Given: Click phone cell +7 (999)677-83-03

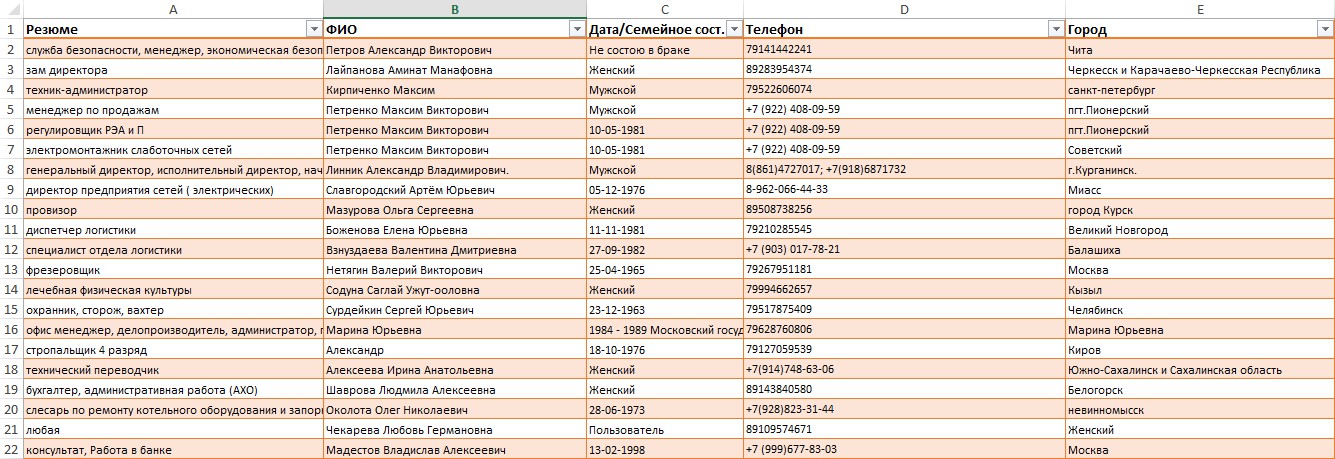Looking at the screenshot, I should (904, 450).
